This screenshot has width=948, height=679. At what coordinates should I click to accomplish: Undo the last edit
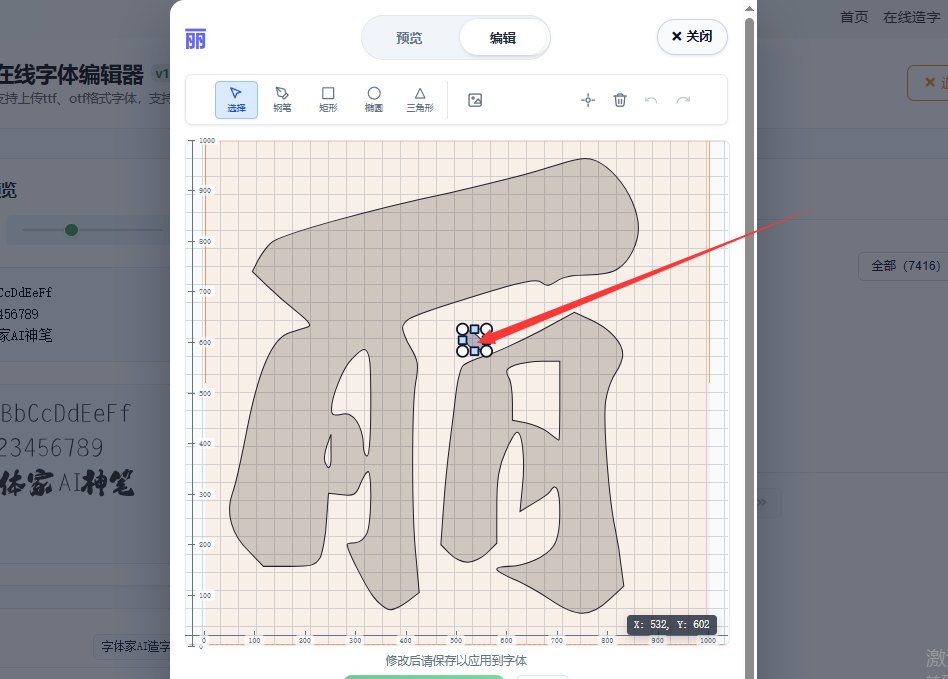coord(652,99)
